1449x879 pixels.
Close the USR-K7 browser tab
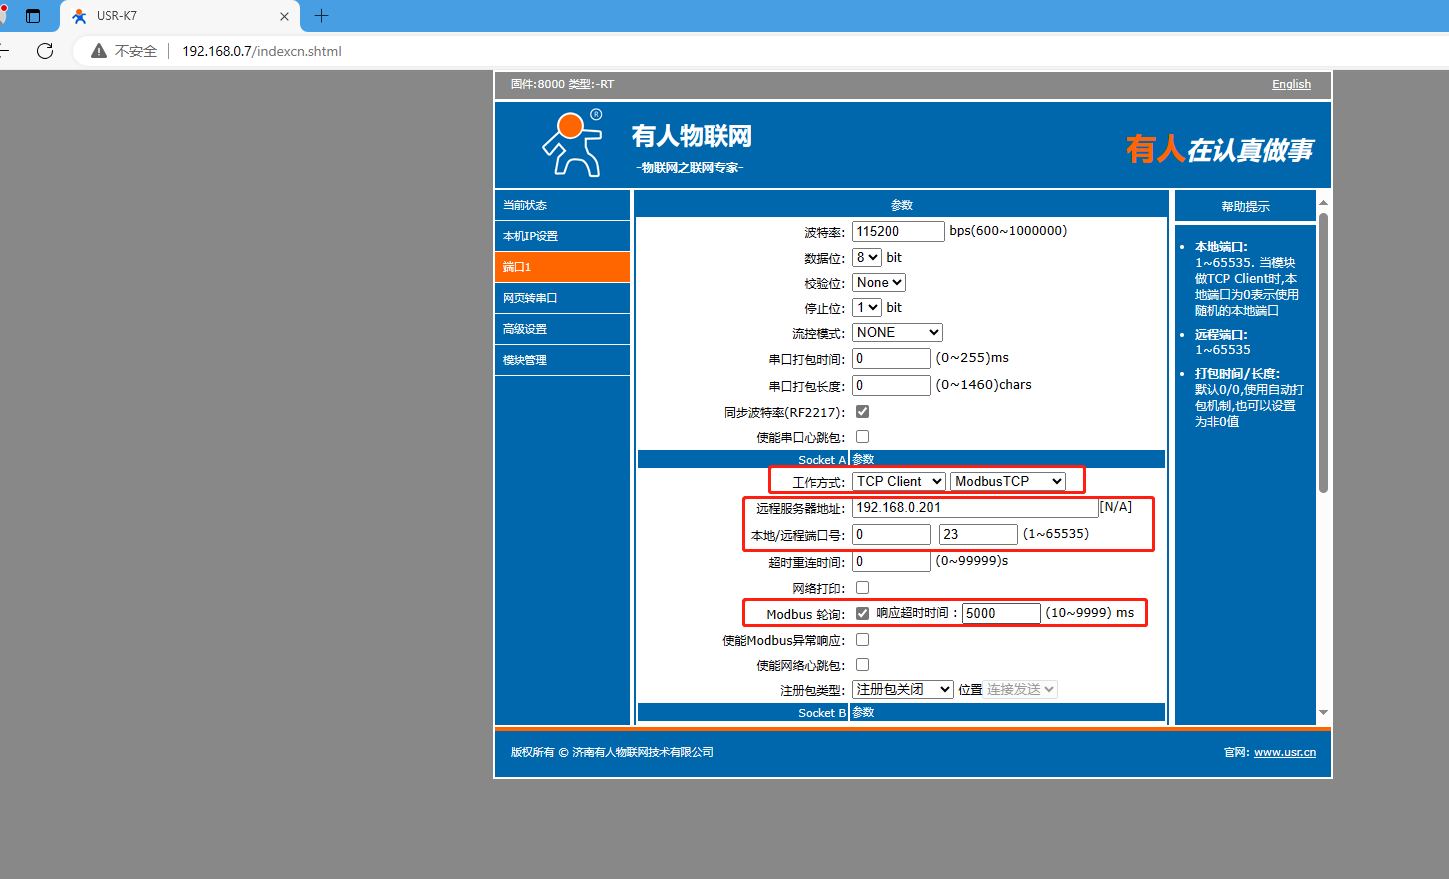[284, 16]
